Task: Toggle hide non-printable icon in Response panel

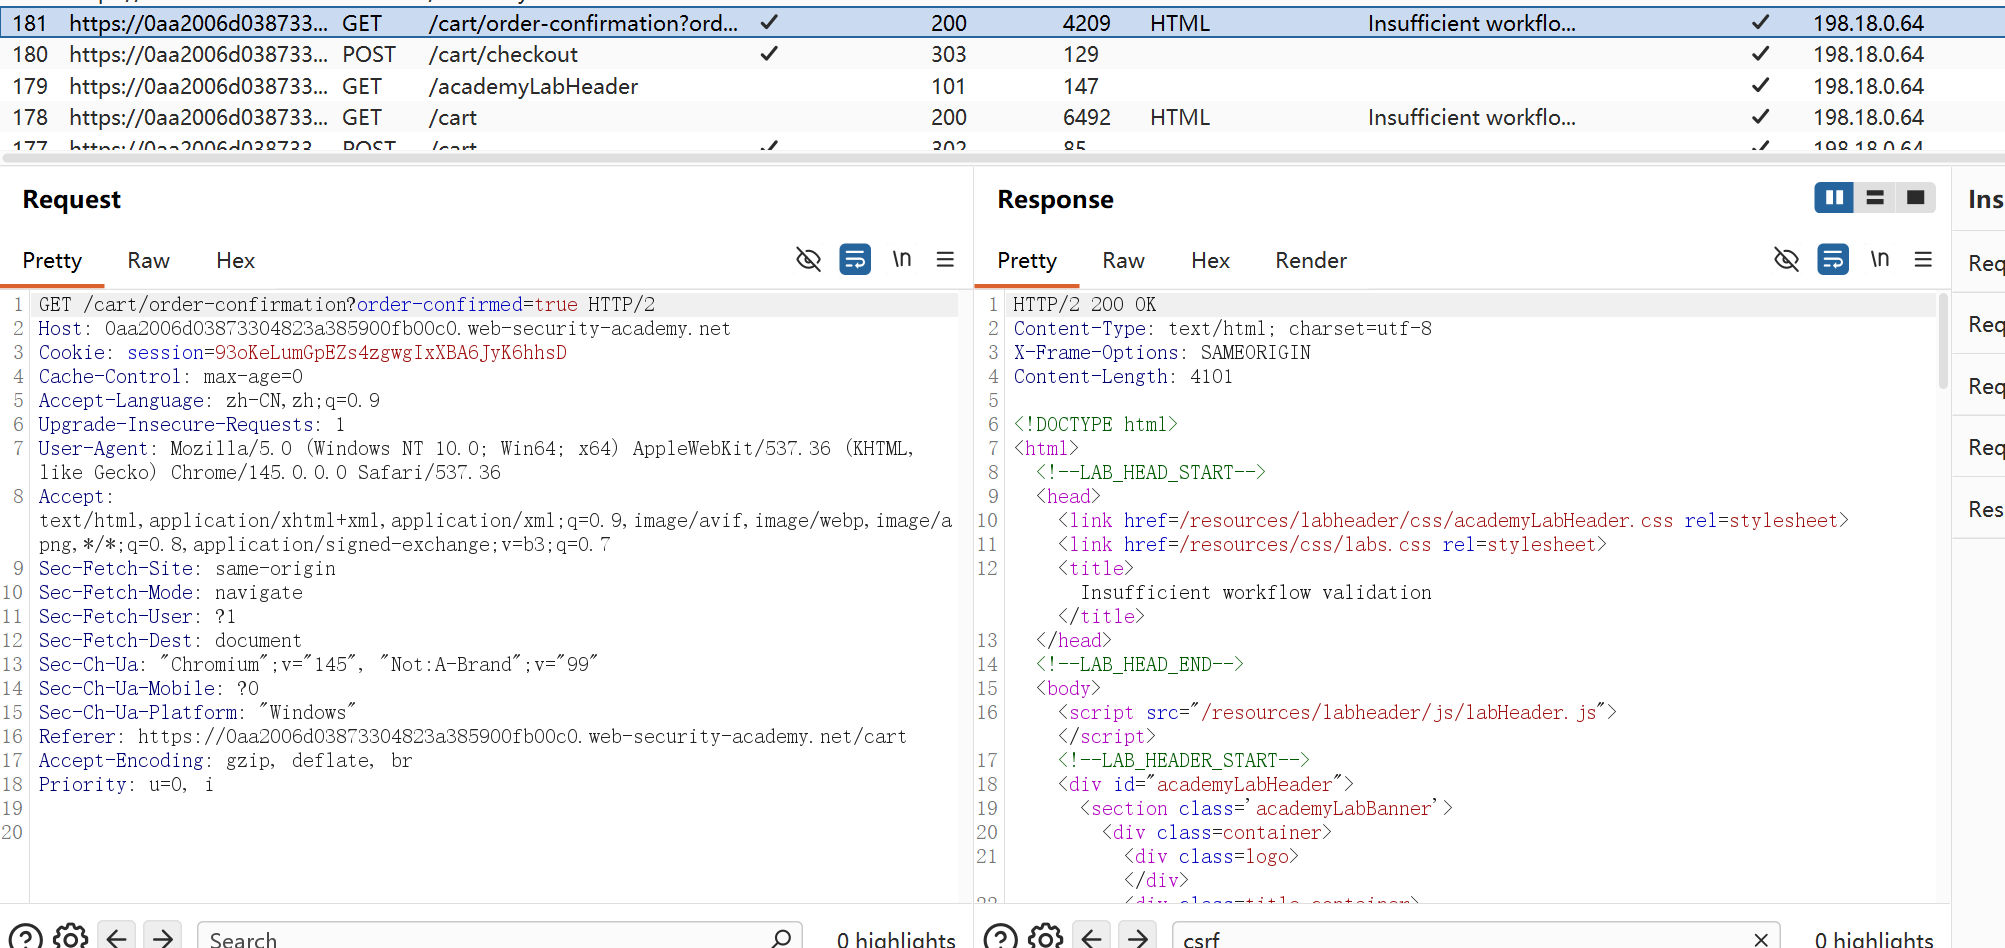Action: click(x=1786, y=260)
